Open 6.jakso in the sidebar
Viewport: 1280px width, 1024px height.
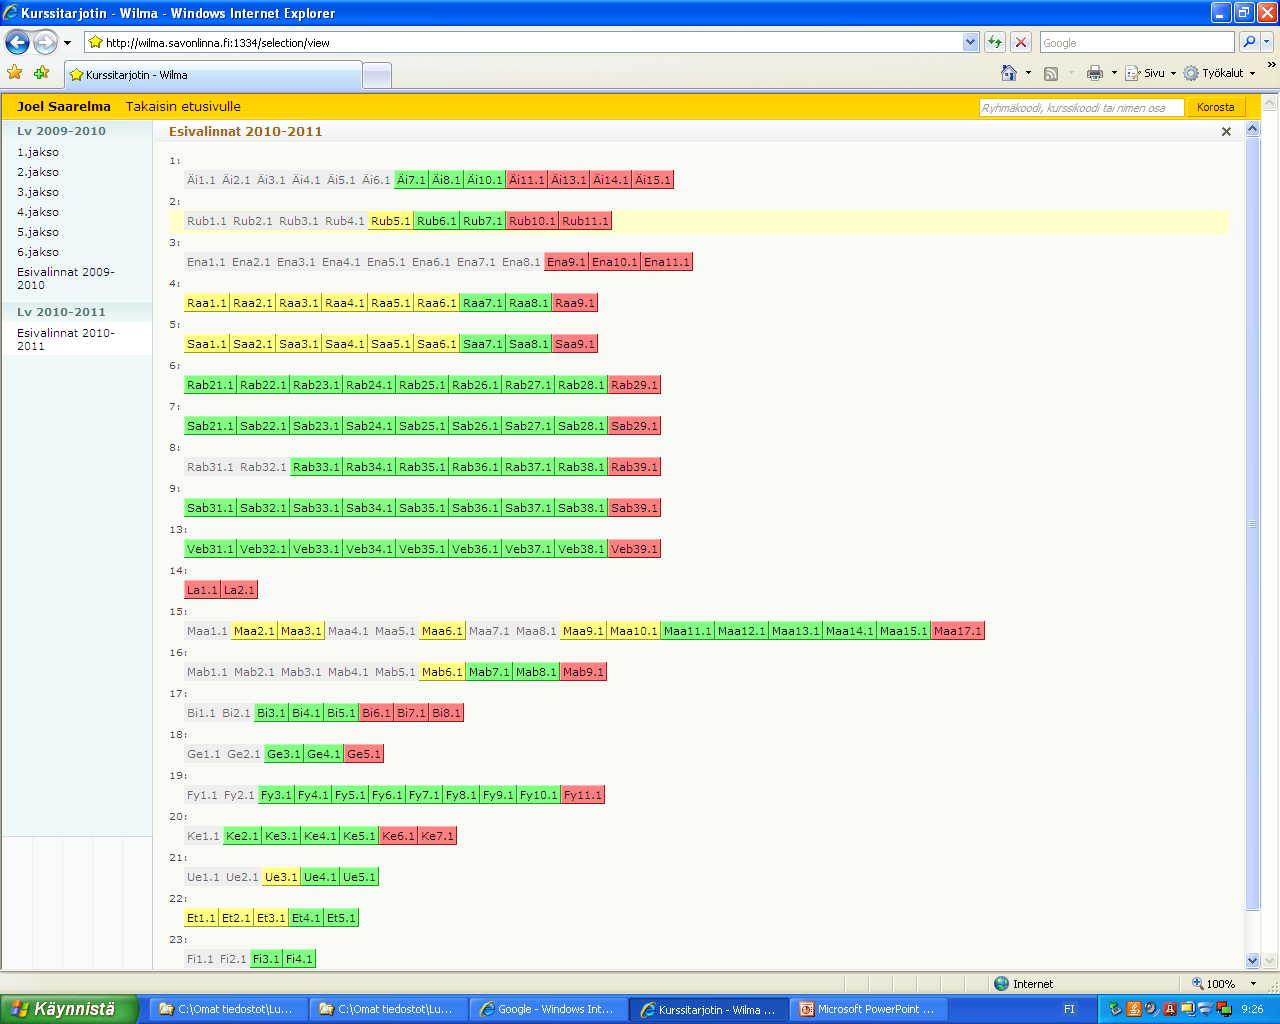(38, 252)
